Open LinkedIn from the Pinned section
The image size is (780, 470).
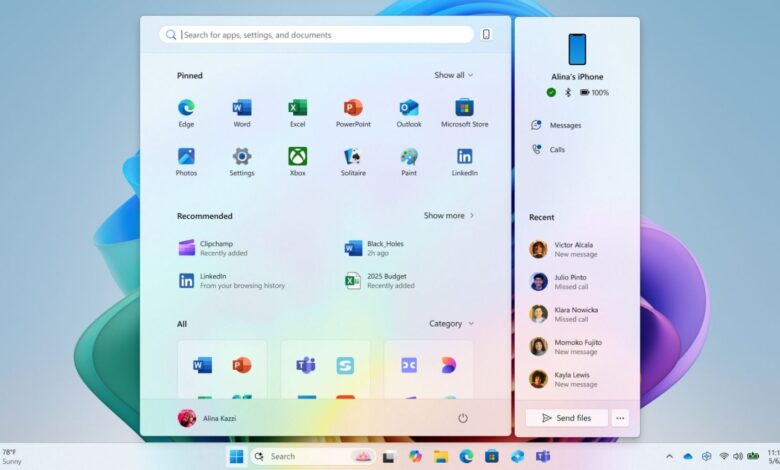[465, 162]
